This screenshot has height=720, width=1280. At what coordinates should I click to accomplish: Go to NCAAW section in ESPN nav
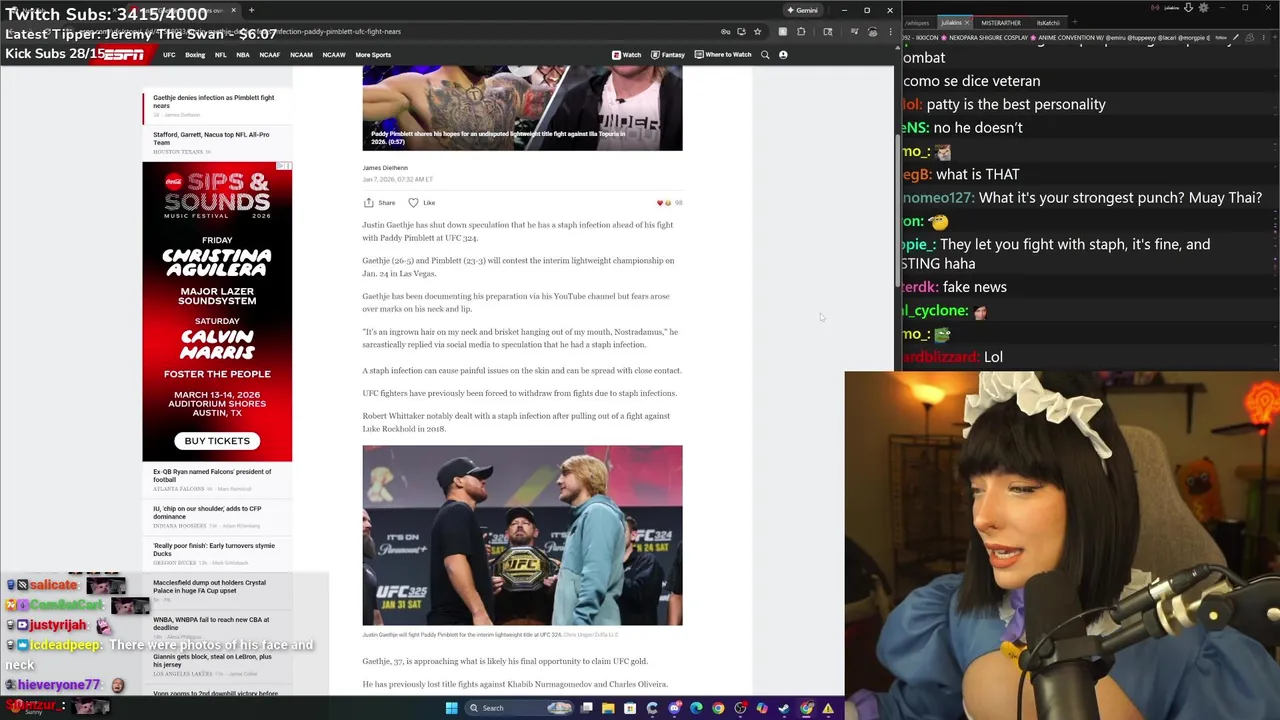pyautogui.click(x=333, y=55)
